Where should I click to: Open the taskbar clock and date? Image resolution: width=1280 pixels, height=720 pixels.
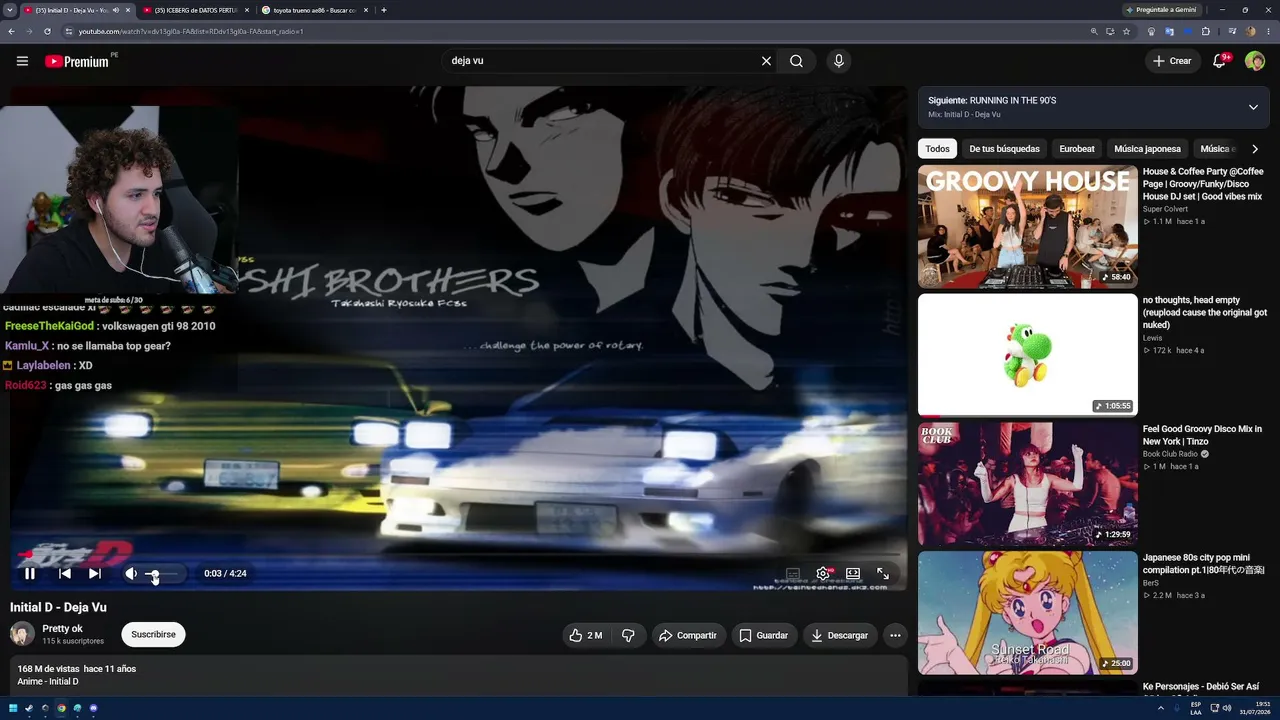pos(1254,708)
